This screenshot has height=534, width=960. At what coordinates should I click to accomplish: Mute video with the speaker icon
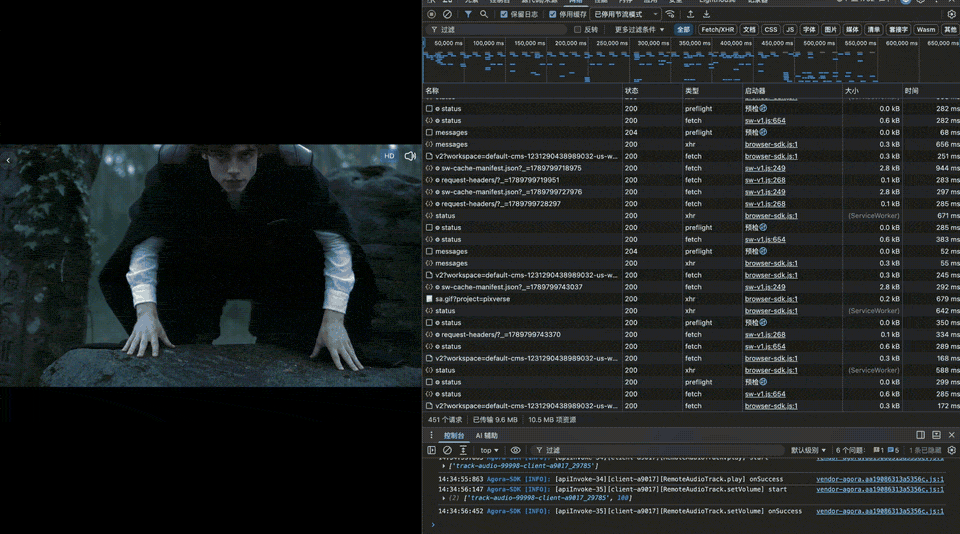[410, 156]
